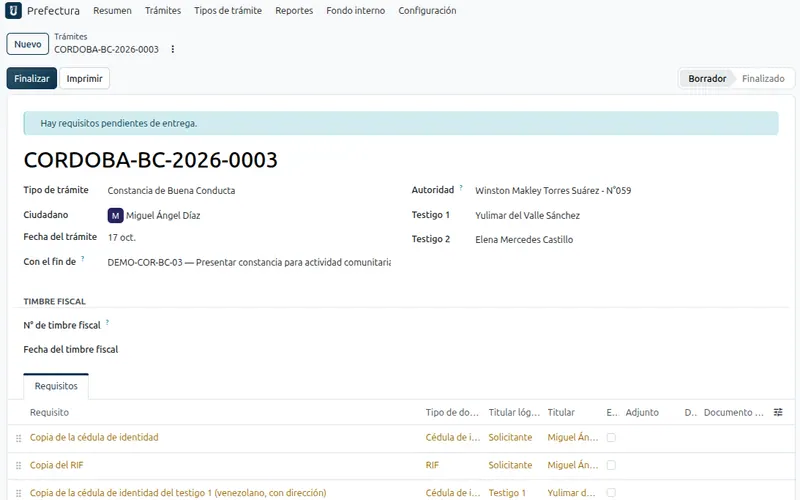800x500 pixels.
Task: Tick the delivered checkbox for the testigo 1 cédula row
Action: 611,492
